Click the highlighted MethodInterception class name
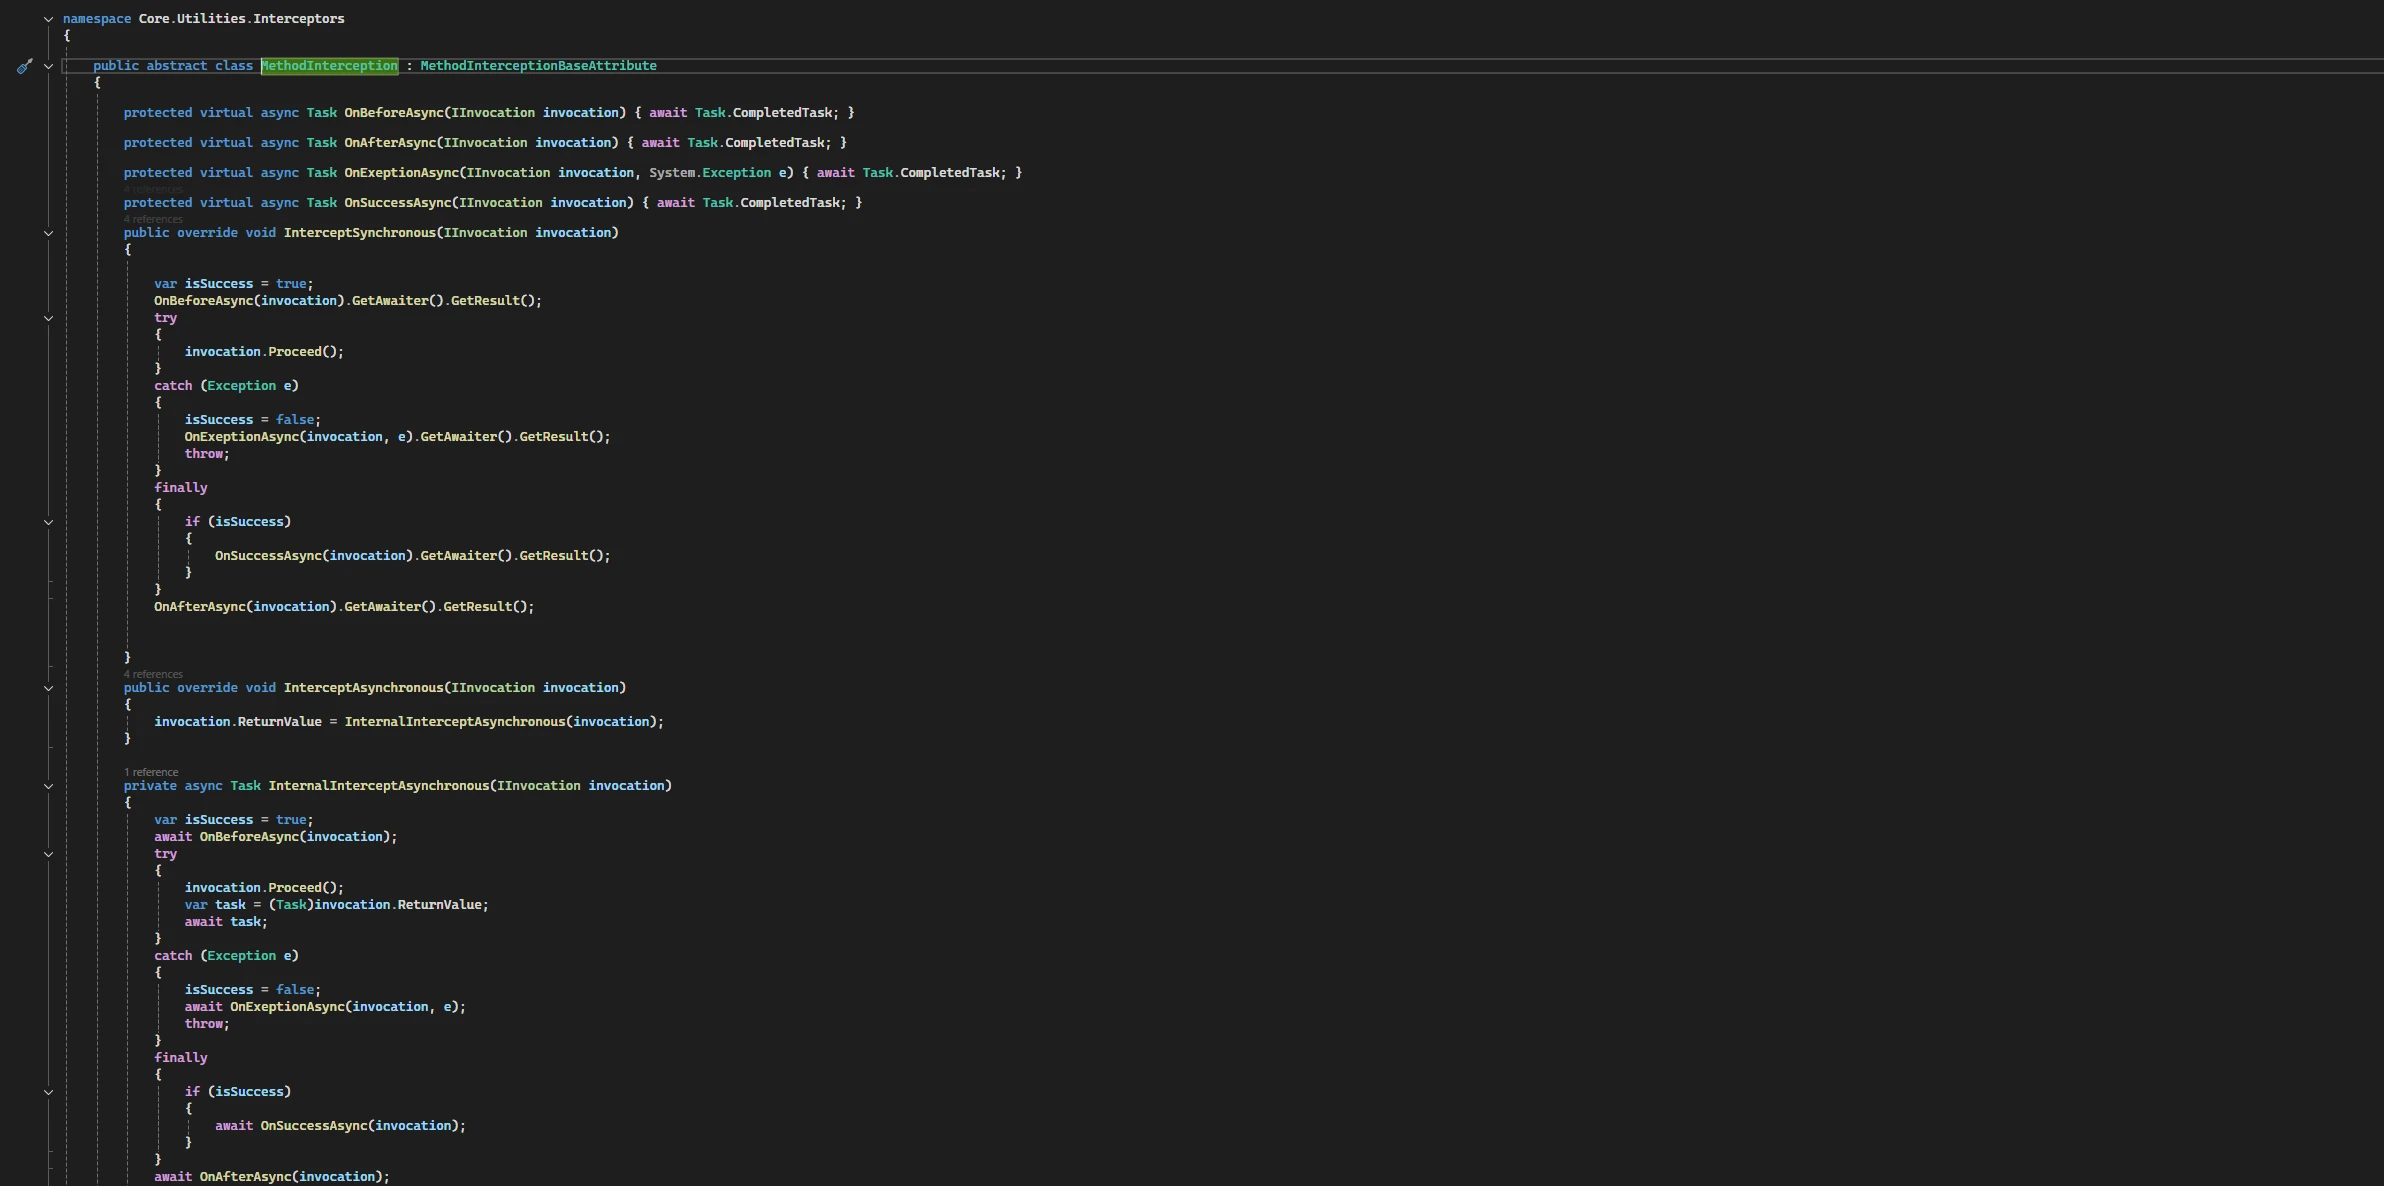 [x=329, y=66]
